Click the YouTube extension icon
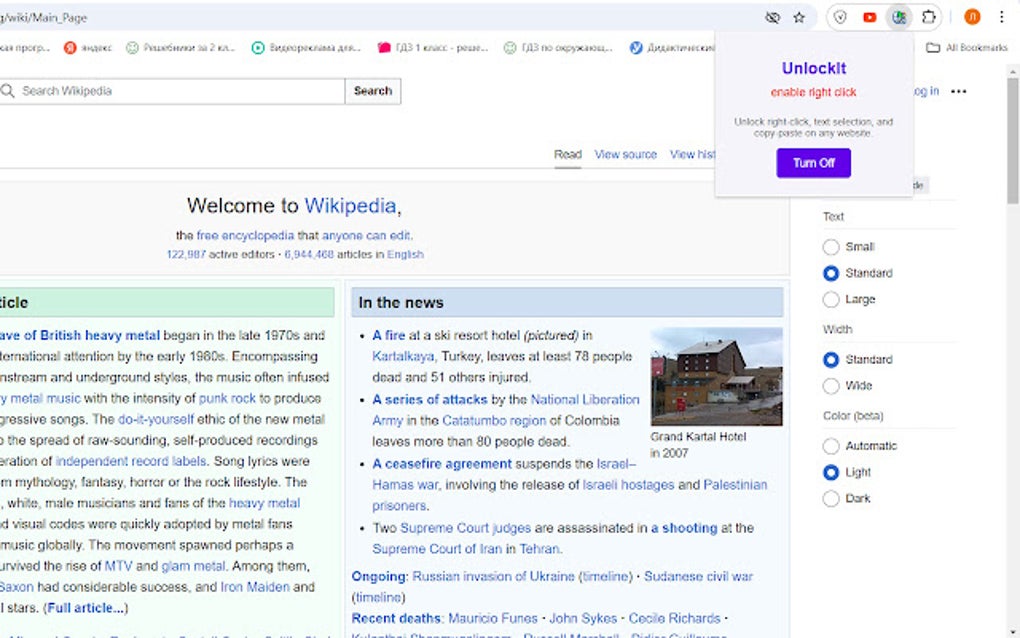This screenshot has height=638, width=1020. point(869,17)
